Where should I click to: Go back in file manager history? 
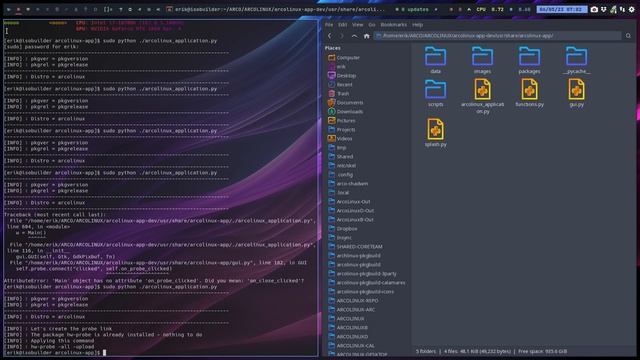pyautogui.click(x=330, y=36)
